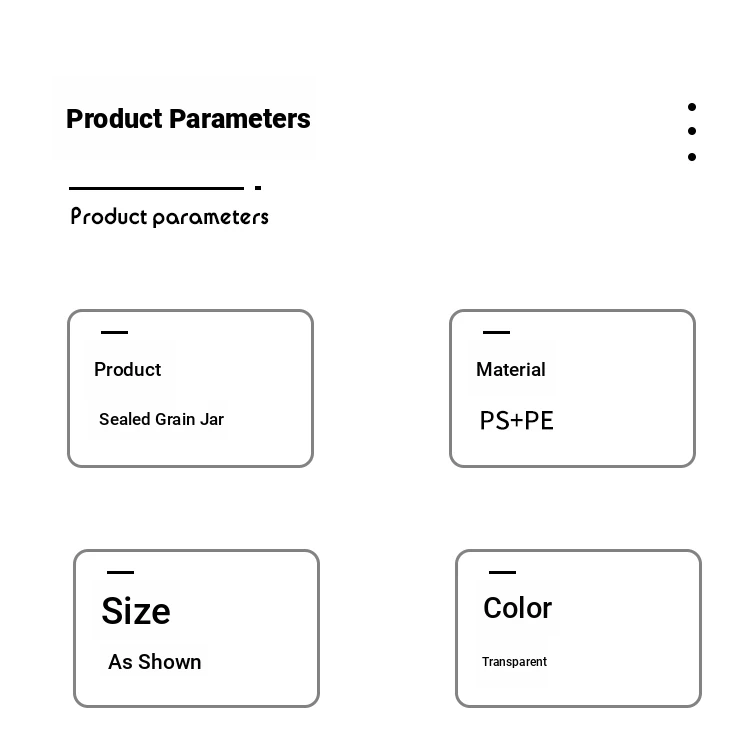Image resolution: width=750 pixels, height=746 pixels.
Task: Click the PS+PE material value
Action: coord(517,421)
